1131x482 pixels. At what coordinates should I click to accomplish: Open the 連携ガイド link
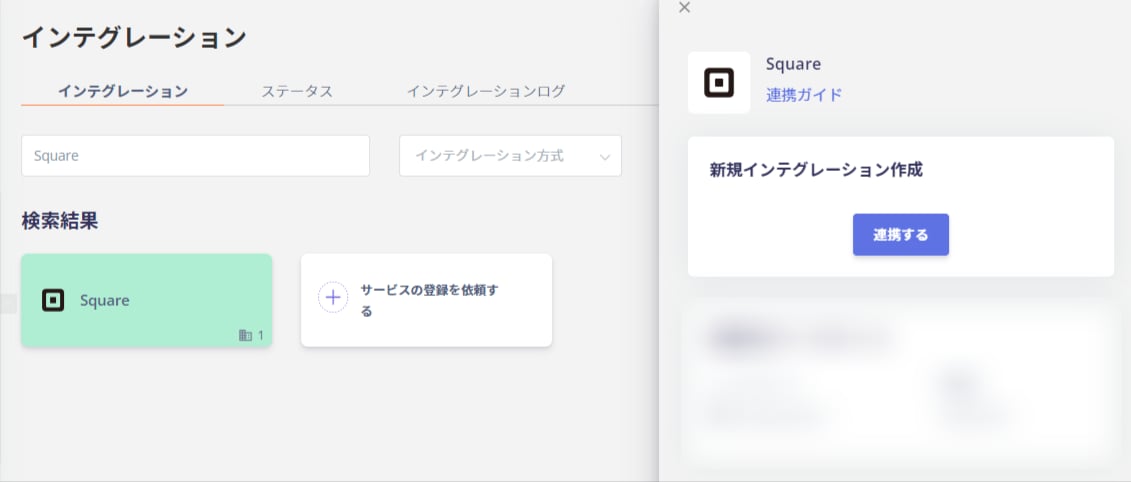click(804, 95)
